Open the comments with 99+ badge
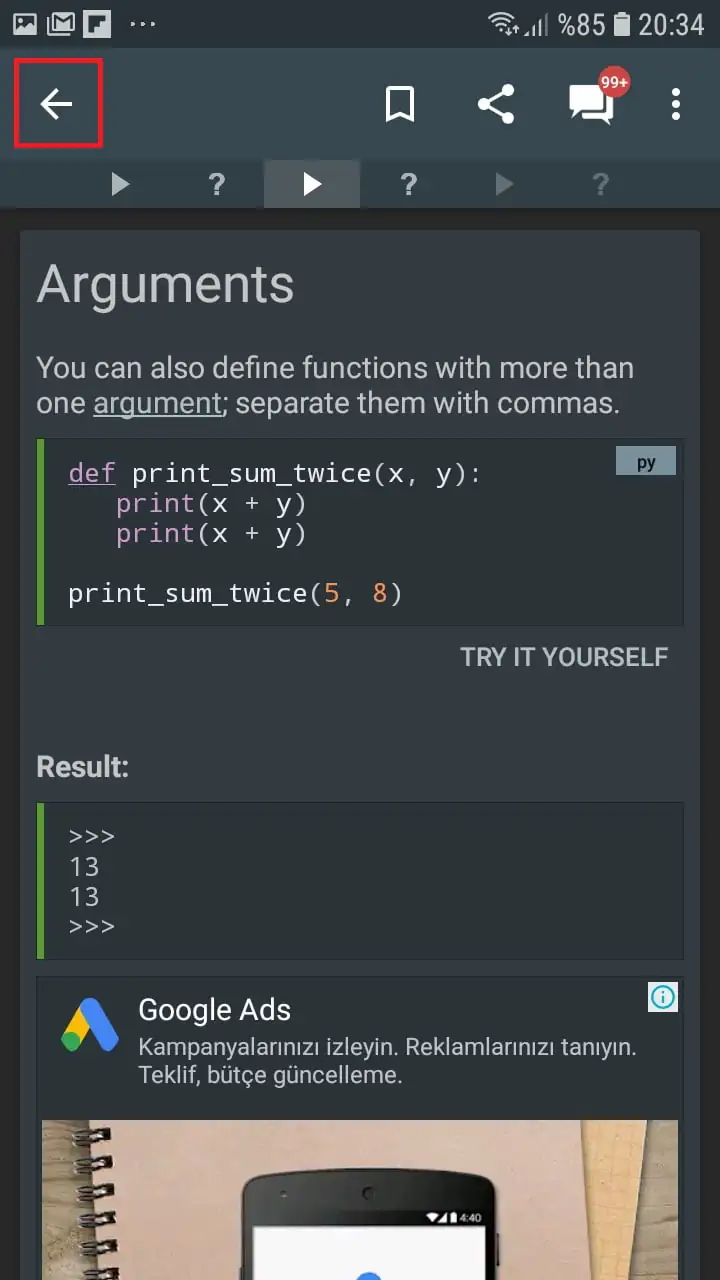 (592, 104)
